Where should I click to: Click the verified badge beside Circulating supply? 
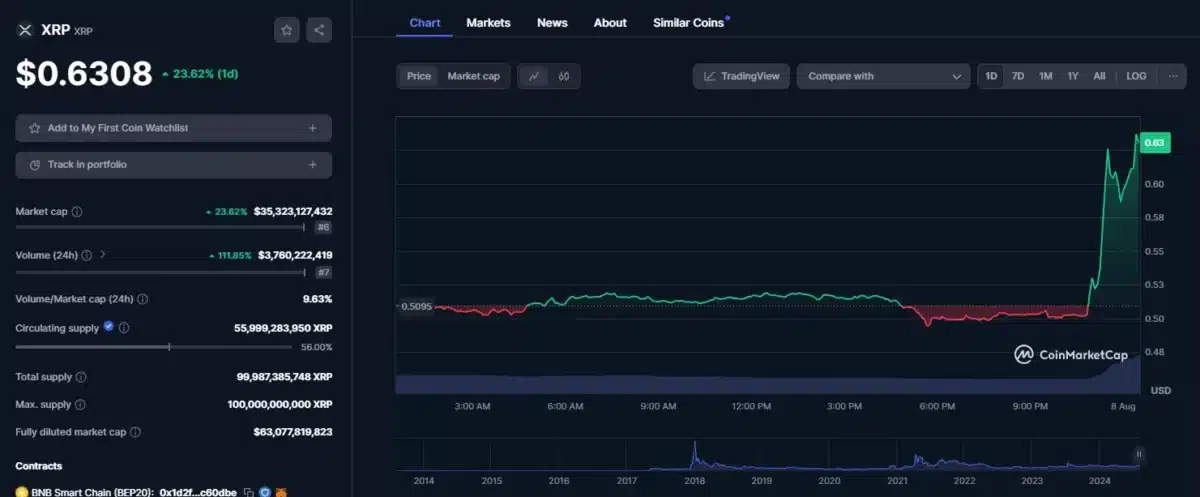point(108,327)
